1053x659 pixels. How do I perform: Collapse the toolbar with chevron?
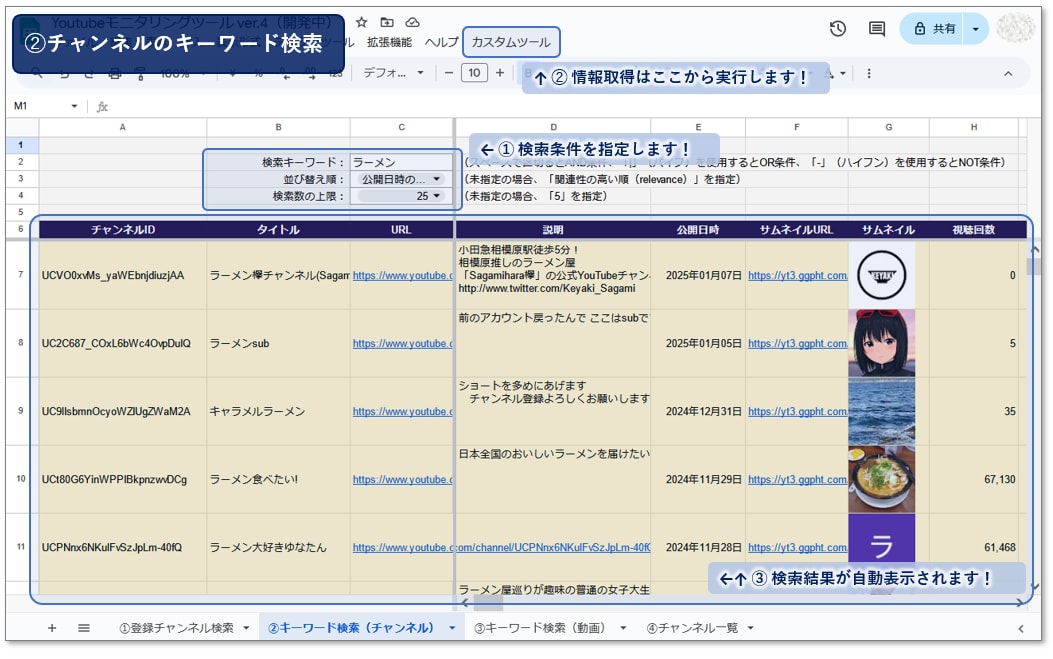[1008, 74]
